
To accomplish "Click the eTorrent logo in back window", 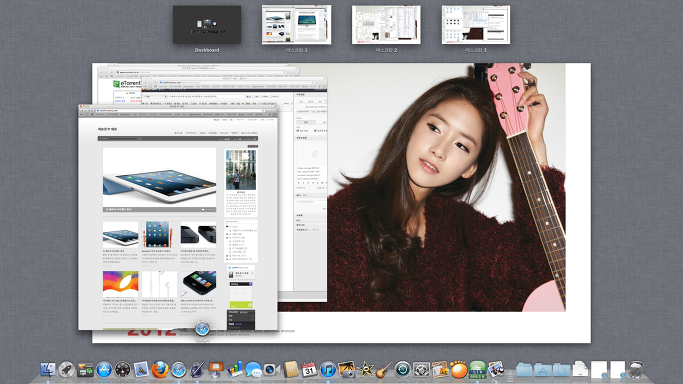I will [127, 83].
